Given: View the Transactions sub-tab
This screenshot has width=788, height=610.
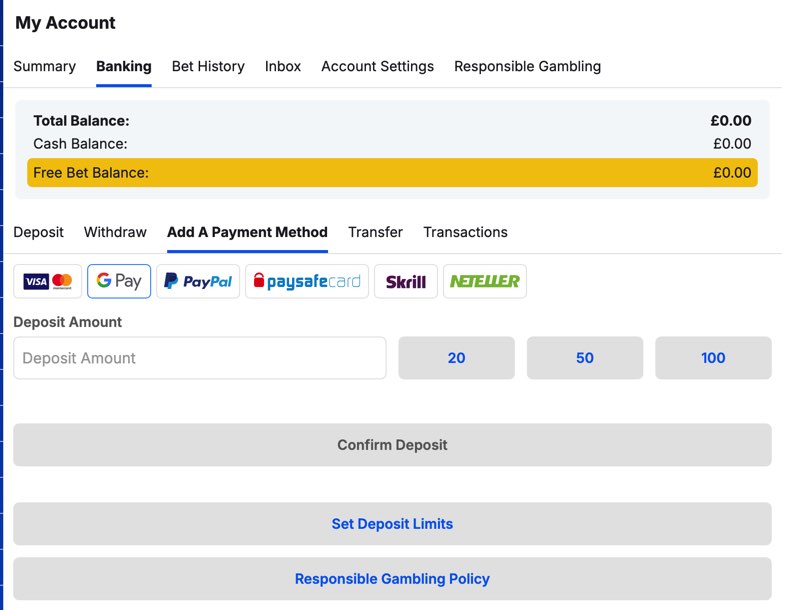Looking at the screenshot, I should (x=465, y=232).
